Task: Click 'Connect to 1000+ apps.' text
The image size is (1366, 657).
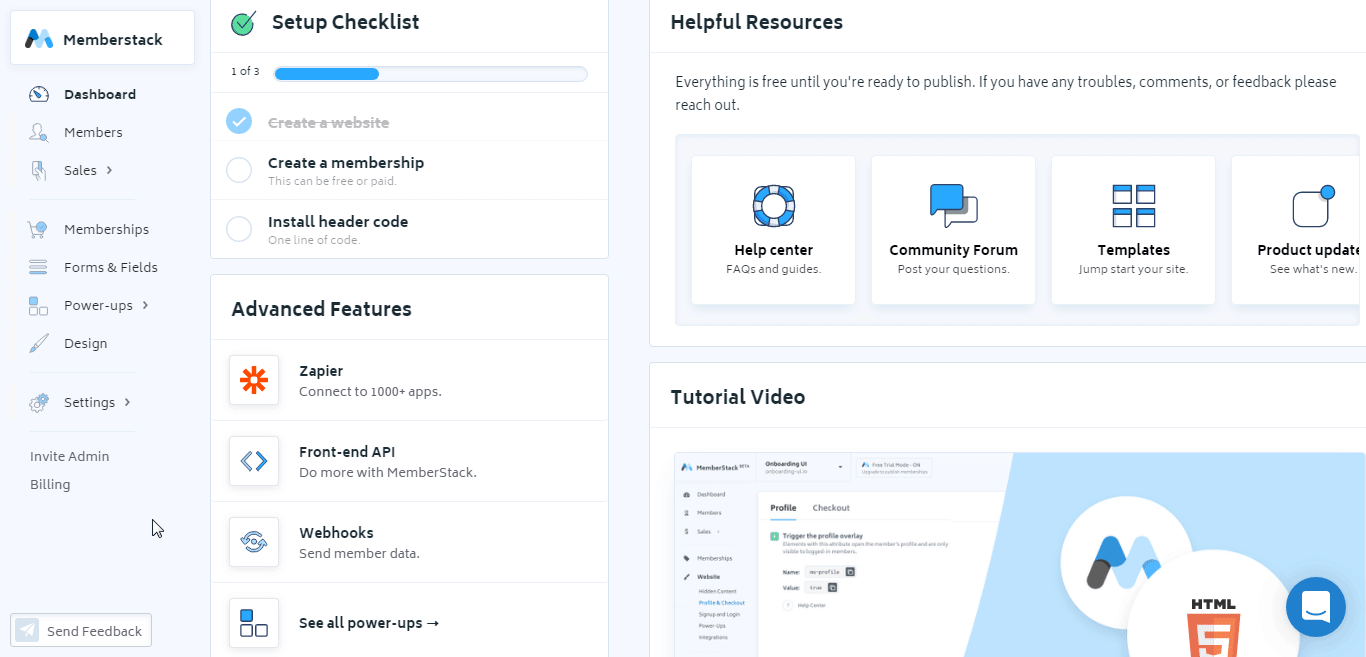Action: (370, 391)
